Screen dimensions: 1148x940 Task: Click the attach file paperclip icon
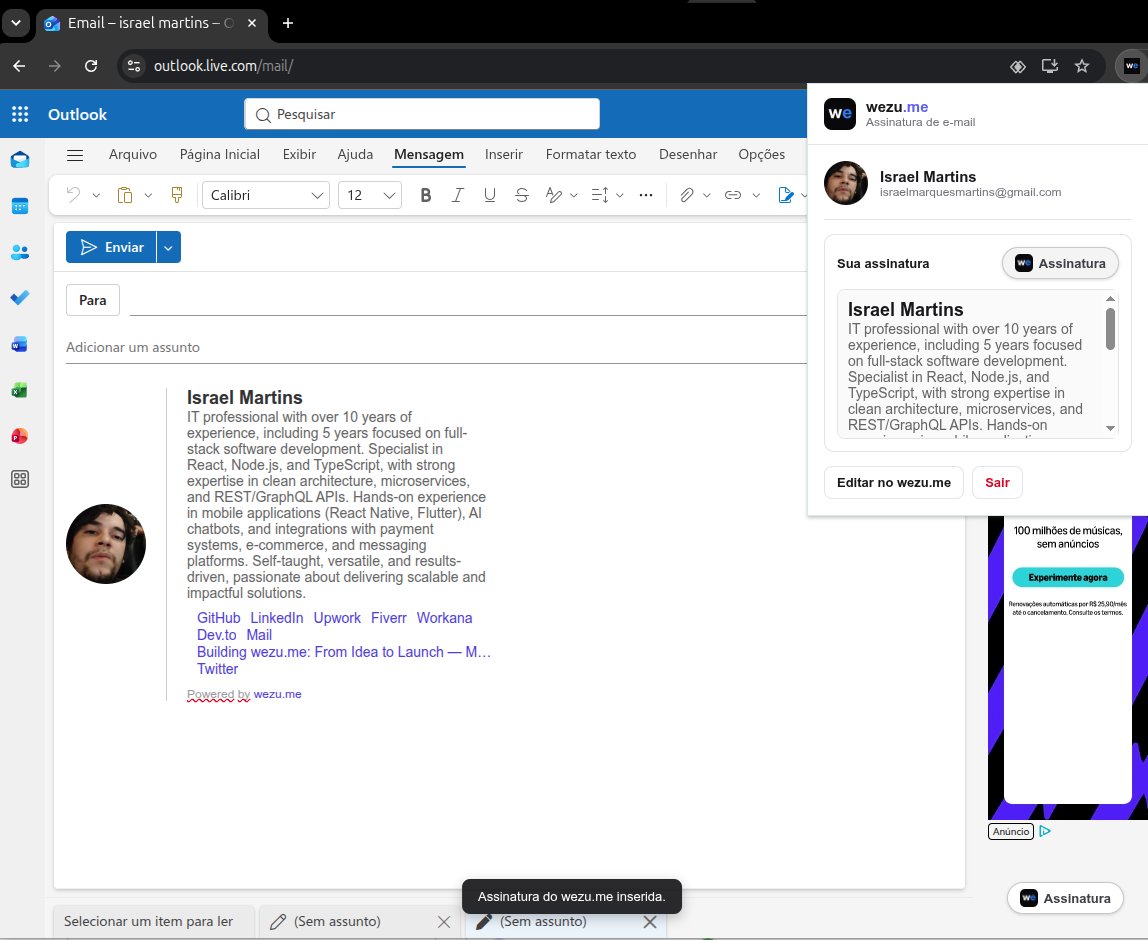(687, 195)
